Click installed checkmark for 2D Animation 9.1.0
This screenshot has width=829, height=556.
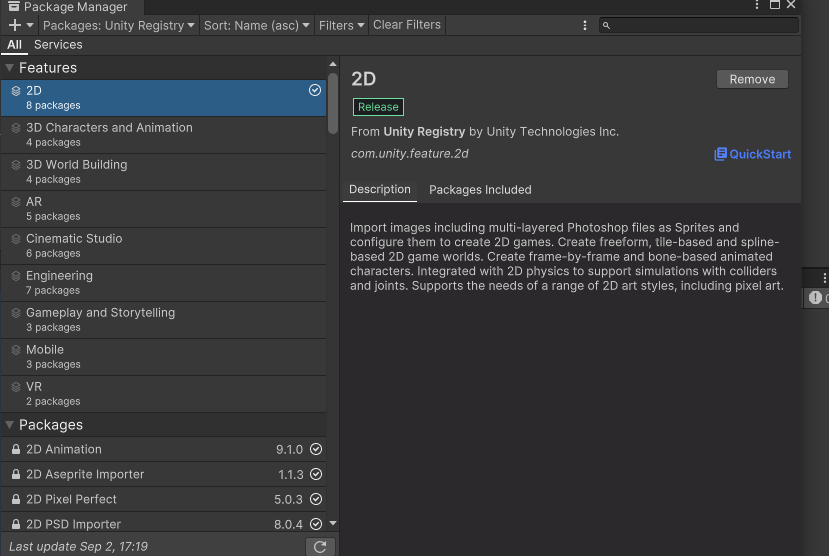pyautogui.click(x=316, y=449)
